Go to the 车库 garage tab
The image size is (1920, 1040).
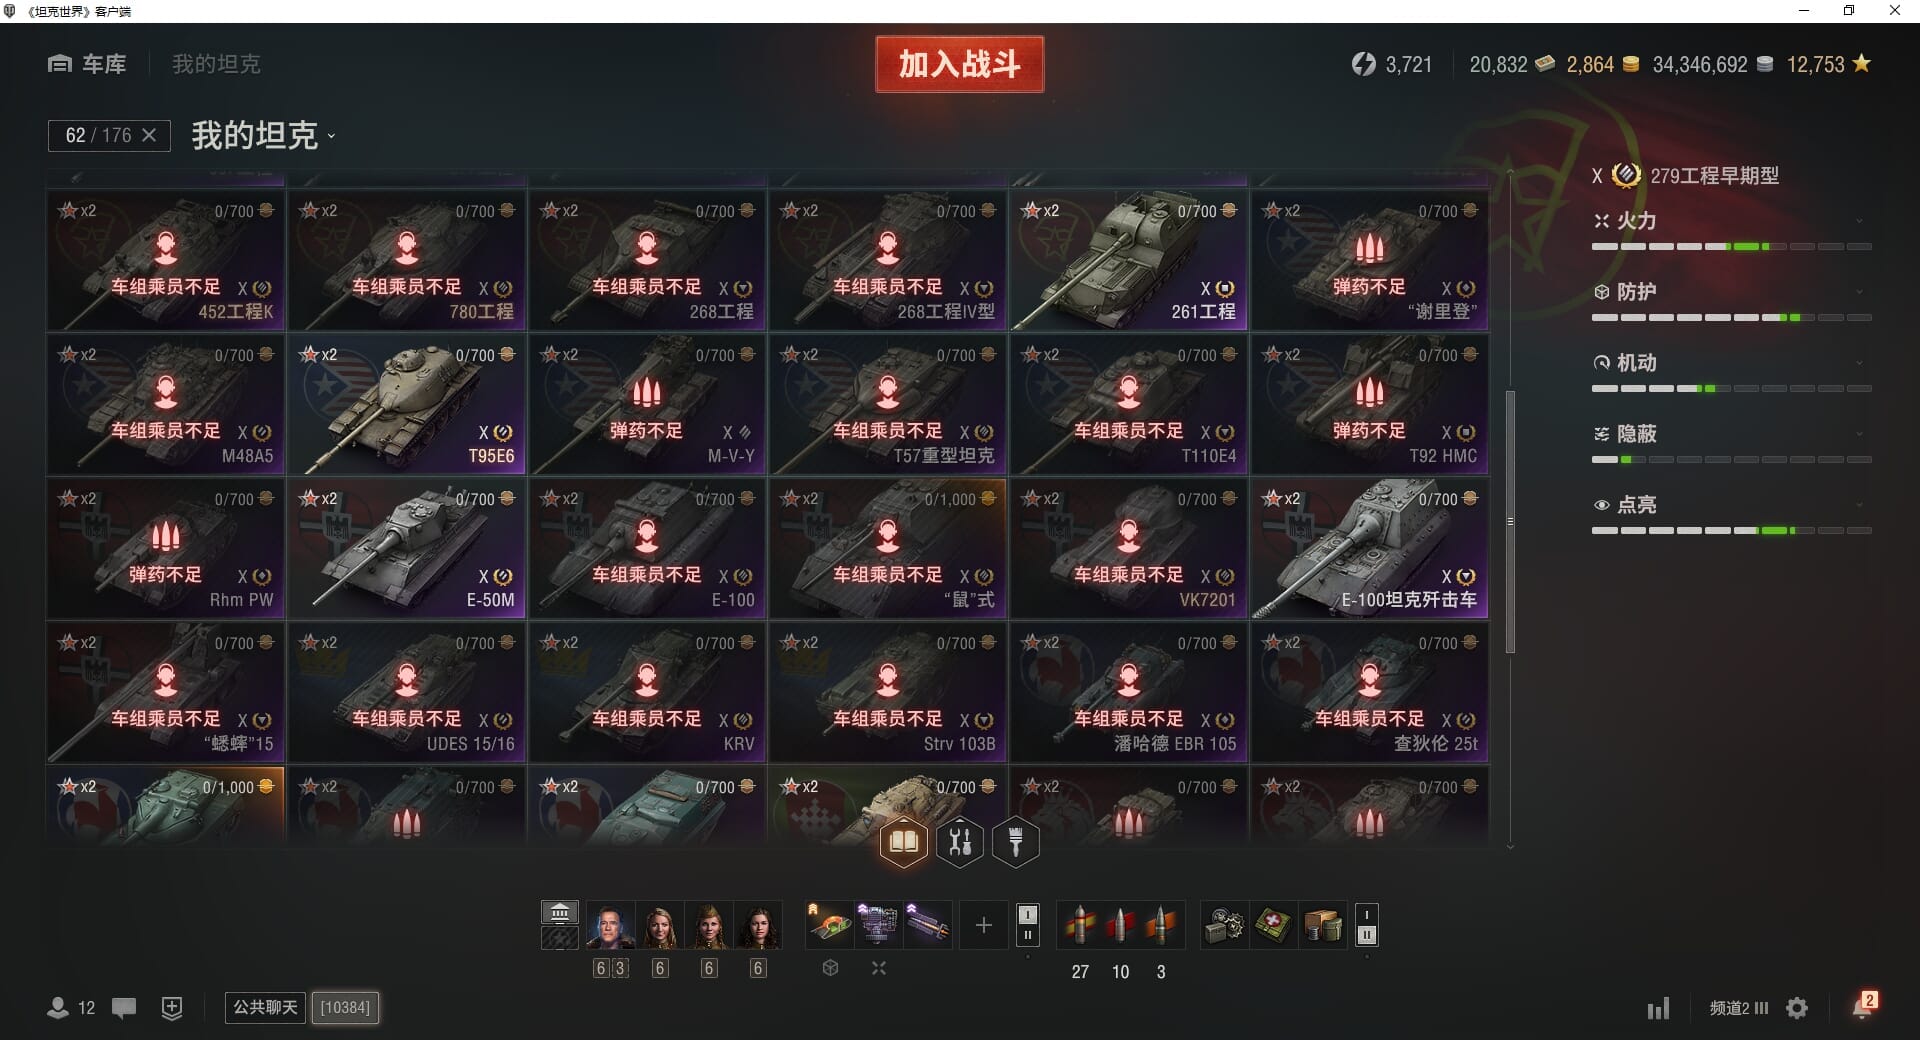tap(88, 64)
